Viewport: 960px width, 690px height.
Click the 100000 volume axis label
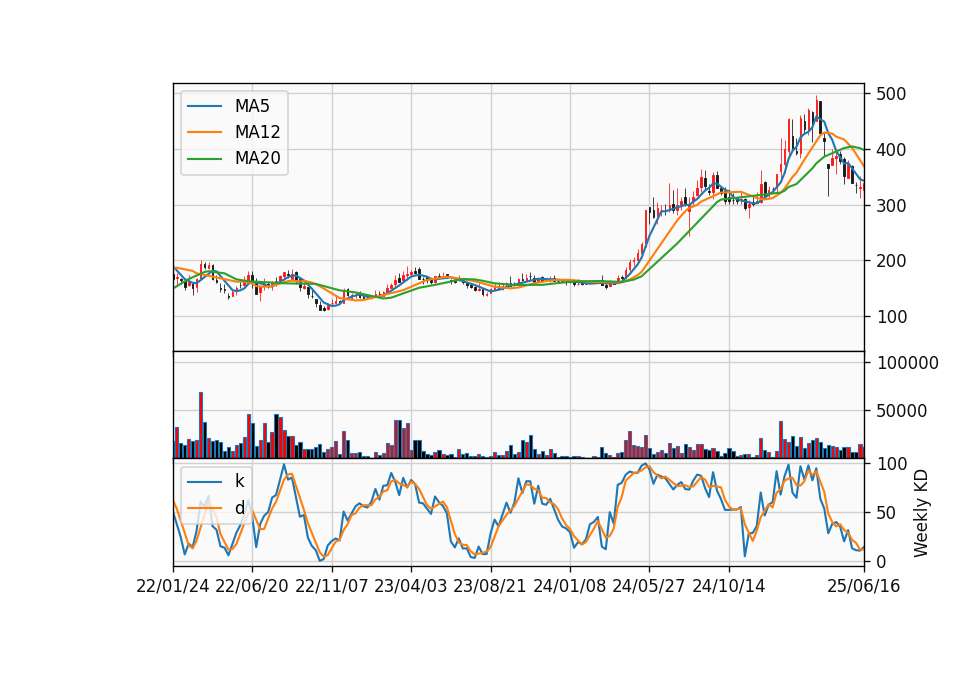click(x=907, y=363)
